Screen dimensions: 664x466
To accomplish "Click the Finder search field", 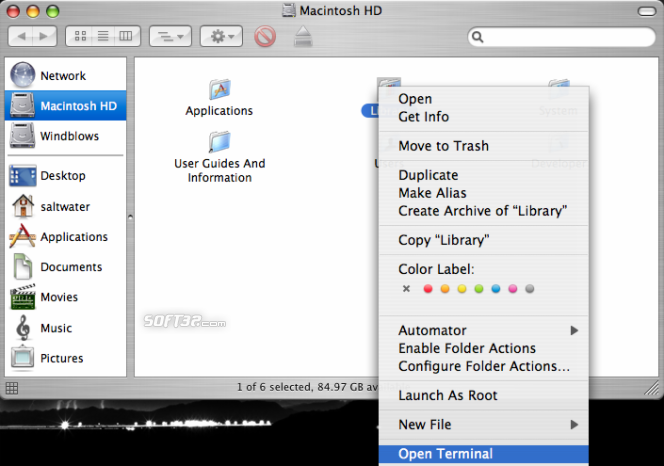I will point(565,38).
